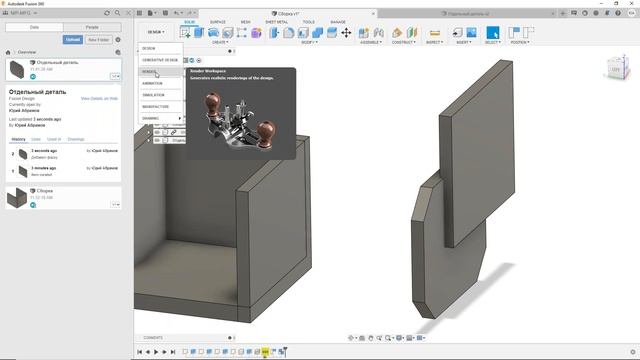The width and height of the screenshot is (640, 360).
Task: Select the highlighted yellow timeline feature
Action: 265,351
